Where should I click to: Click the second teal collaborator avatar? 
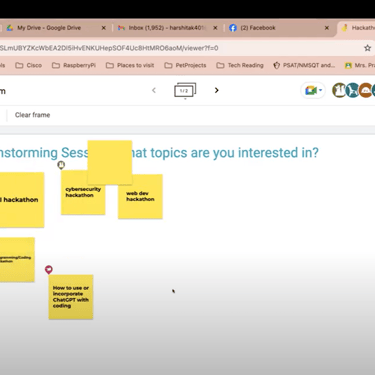[352, 90]
